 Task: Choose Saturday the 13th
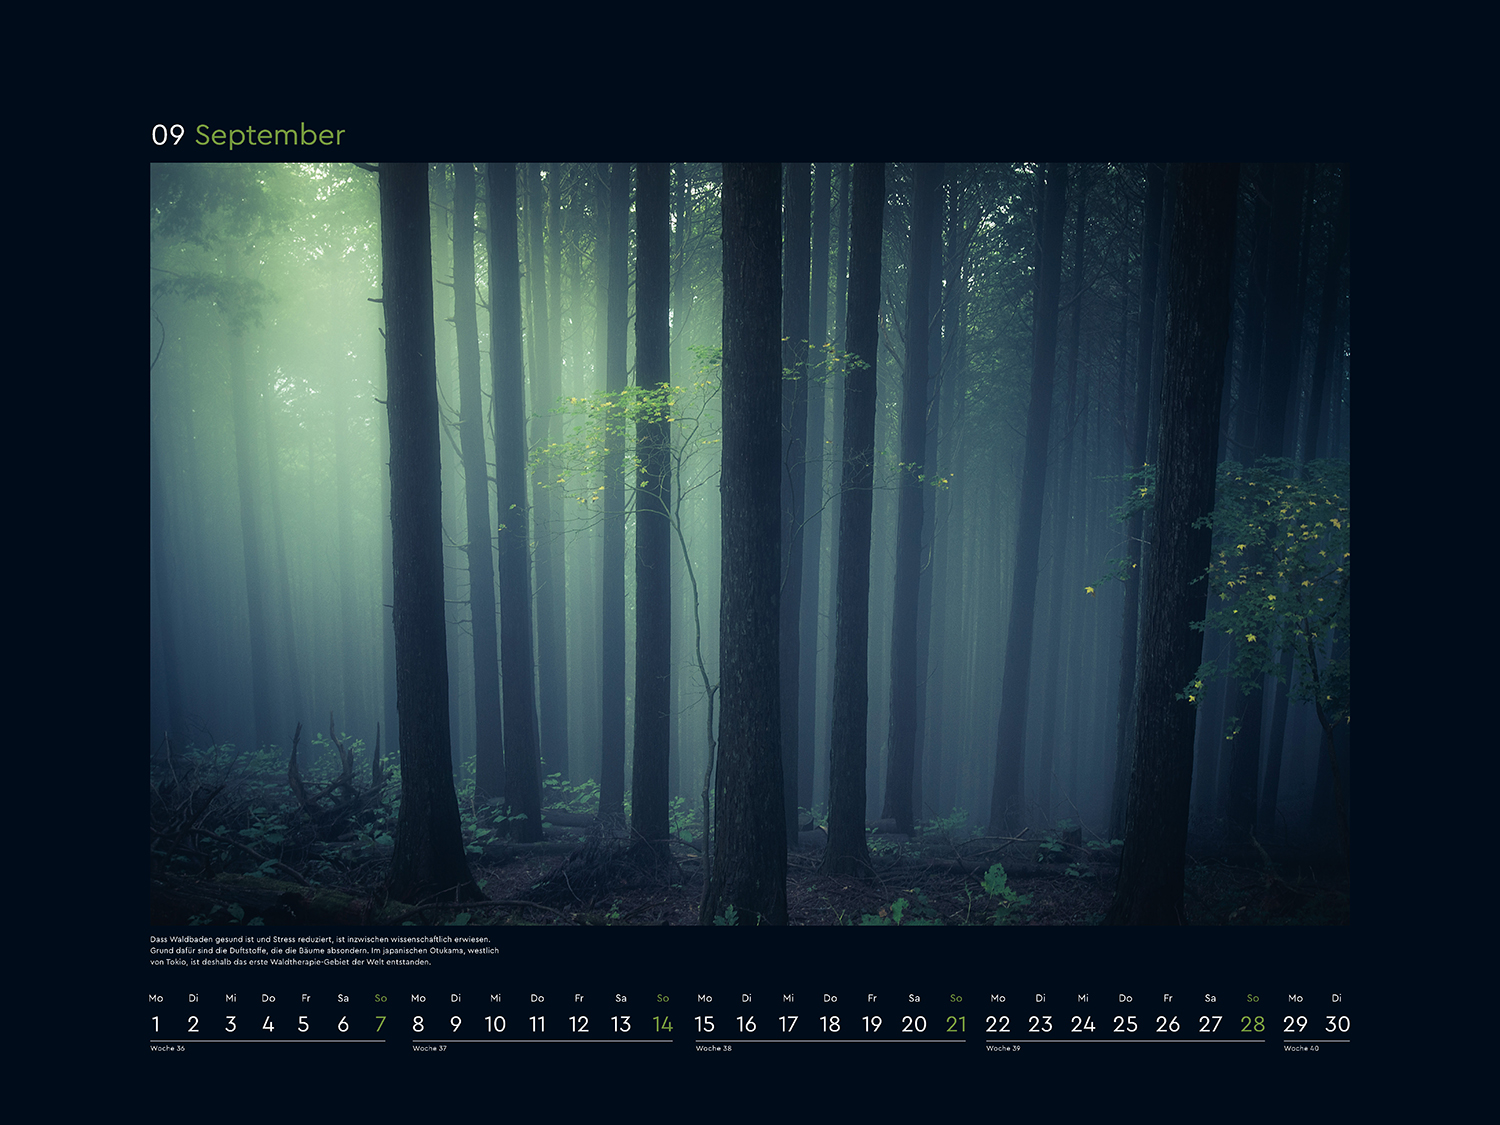(x=621, y=1024)
